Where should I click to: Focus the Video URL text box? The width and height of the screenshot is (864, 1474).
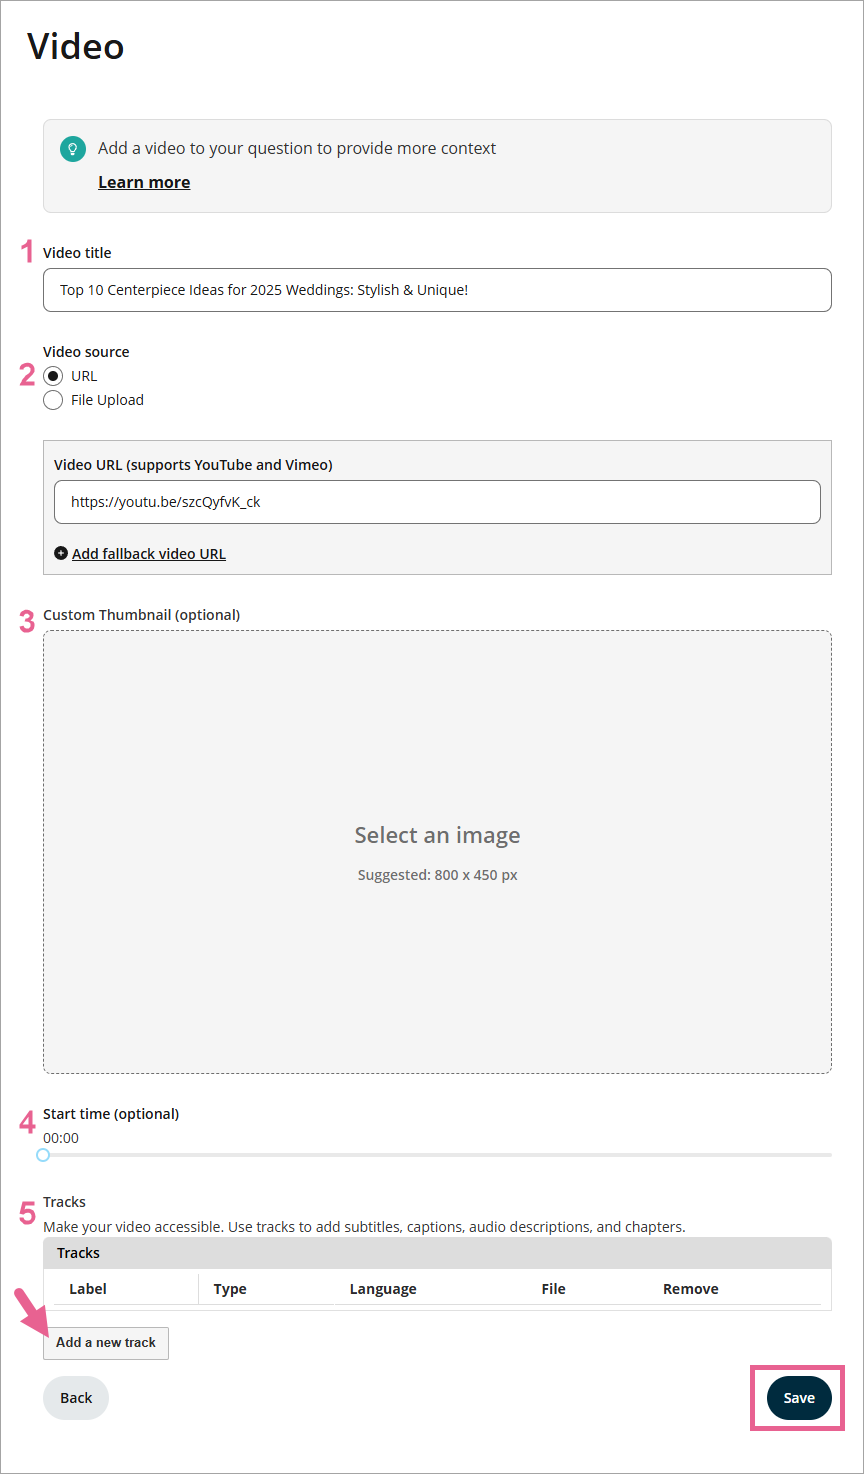pyautogui.click(x=437, y=502)
